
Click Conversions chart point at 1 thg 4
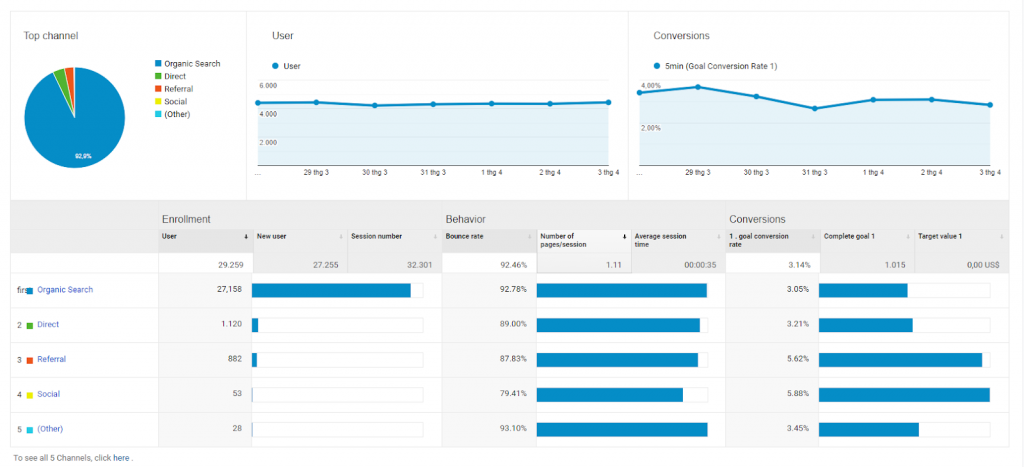point(873,100)
